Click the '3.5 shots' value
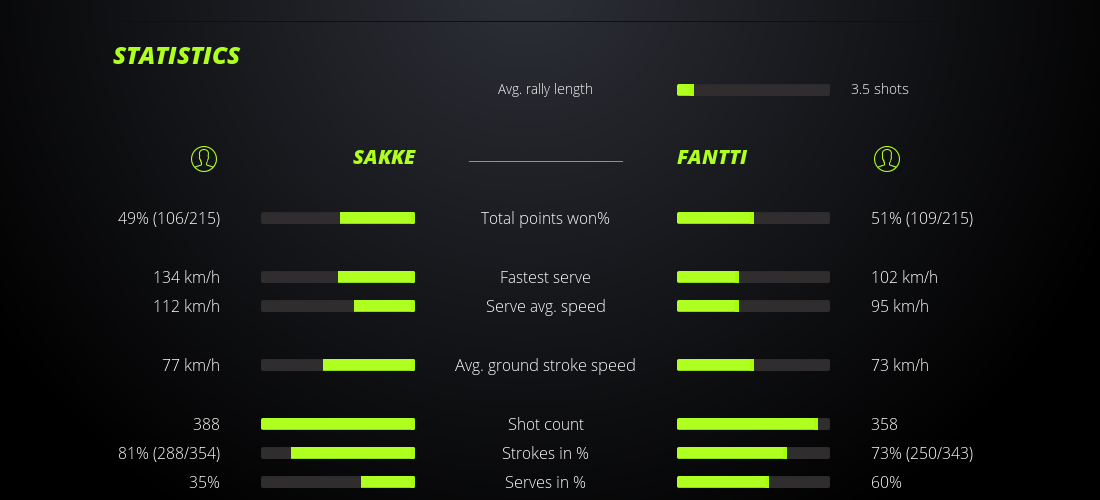This screenshot has width=1100, height=500. (x=879, y=89)
